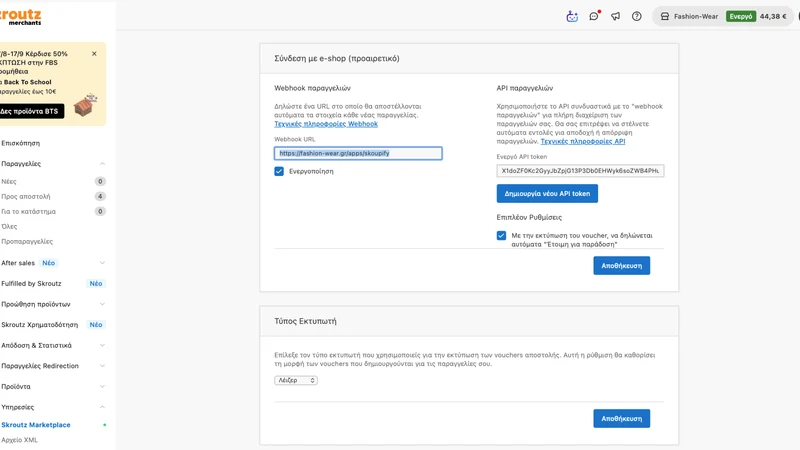The width and height of the screenshot is (800, 450).
Task: Expand the Απόδοση & Στατιστικά section
Action: (x=102, y=345)
